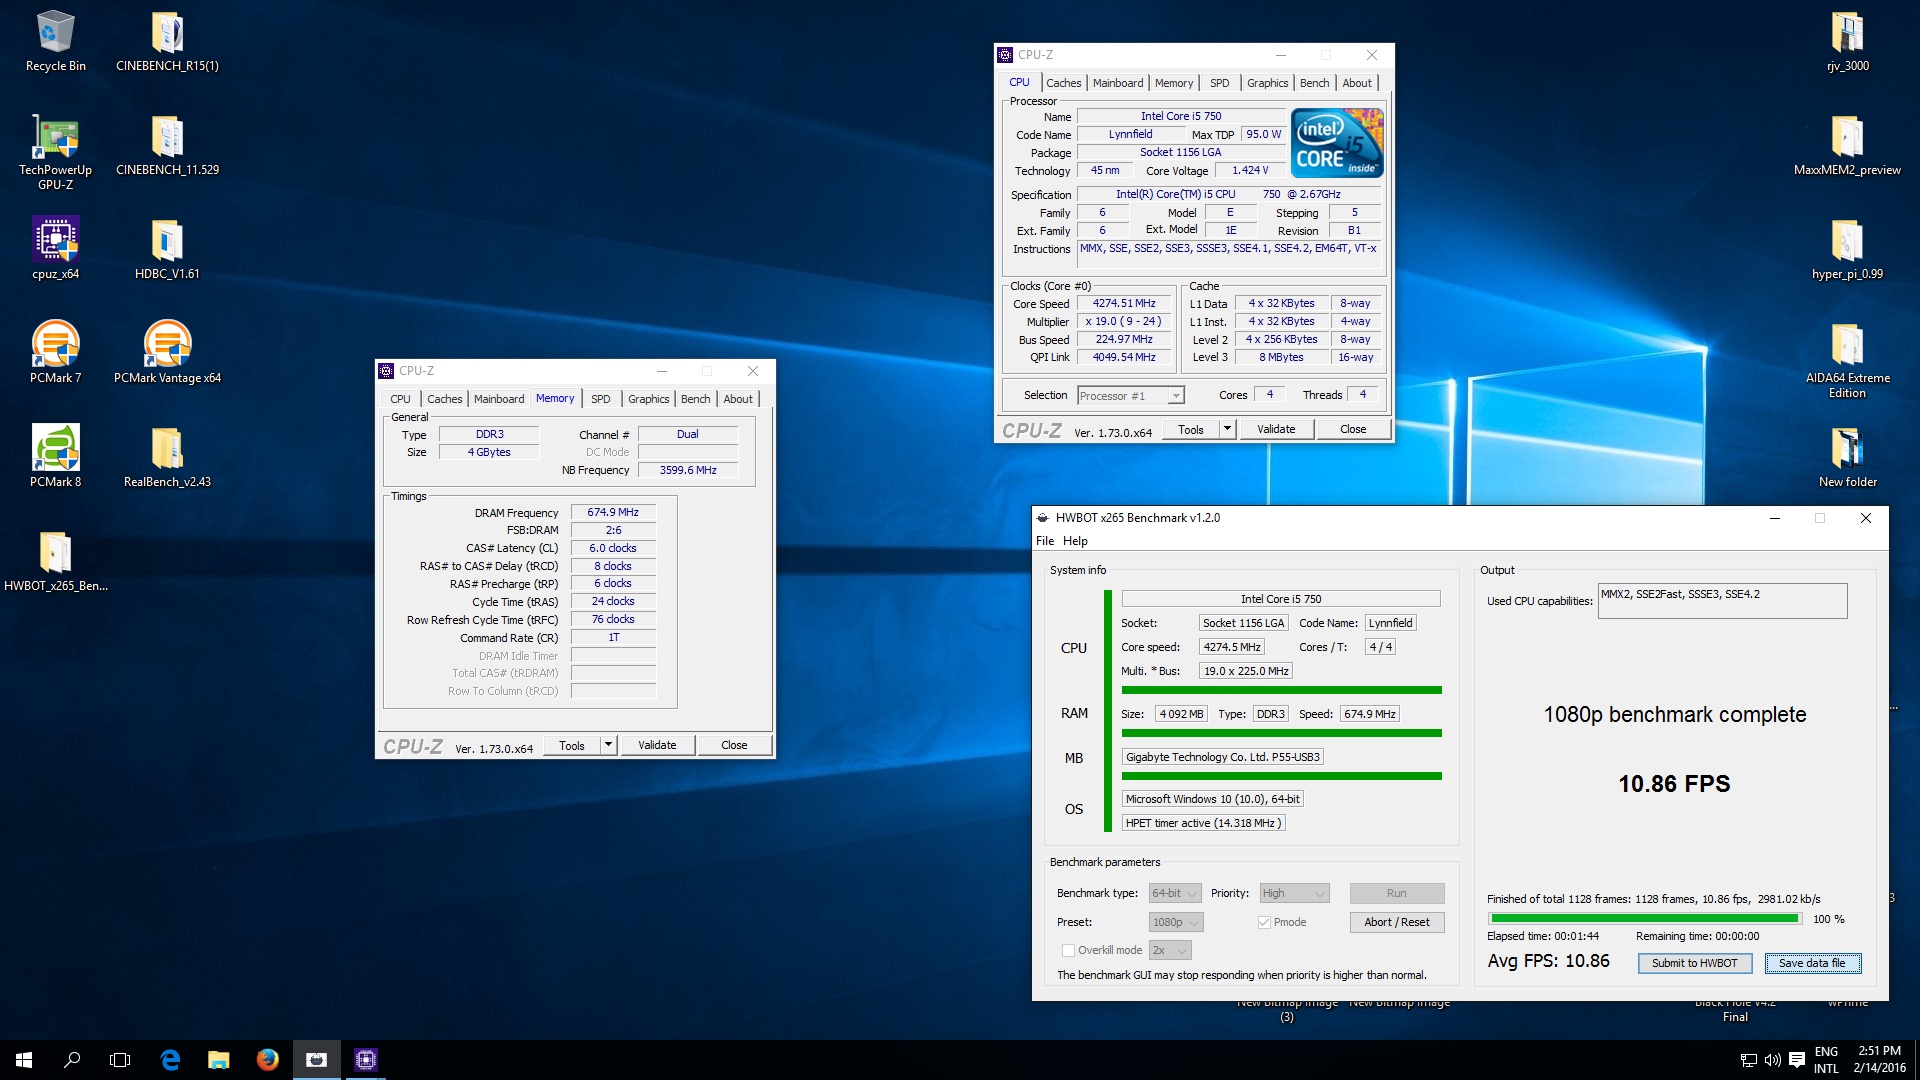Open volume control in system tray
Viewport: 1920px width, 1080px height.
(1772, 1060)
